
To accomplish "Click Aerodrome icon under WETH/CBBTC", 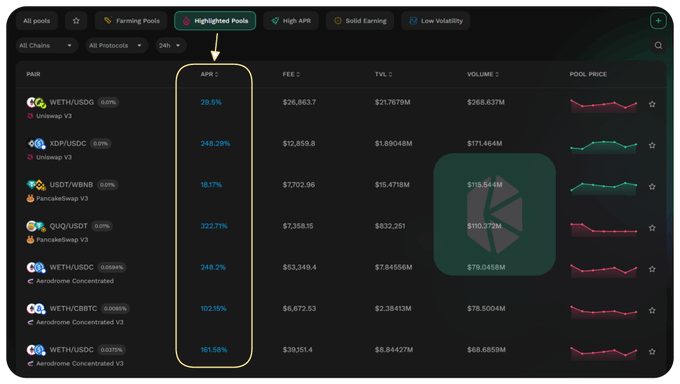I will (x=30, y=322).
